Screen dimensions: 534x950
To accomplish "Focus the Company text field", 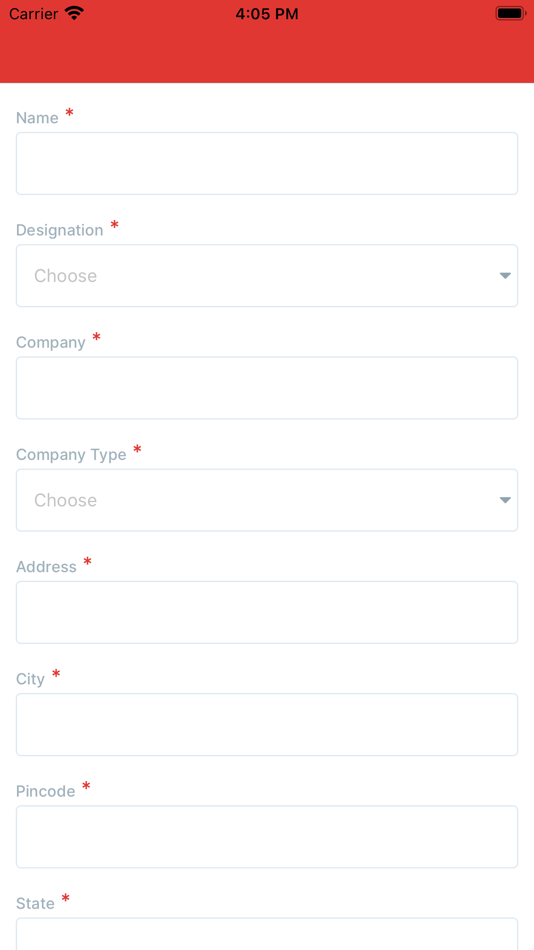I will coord(267,388).
